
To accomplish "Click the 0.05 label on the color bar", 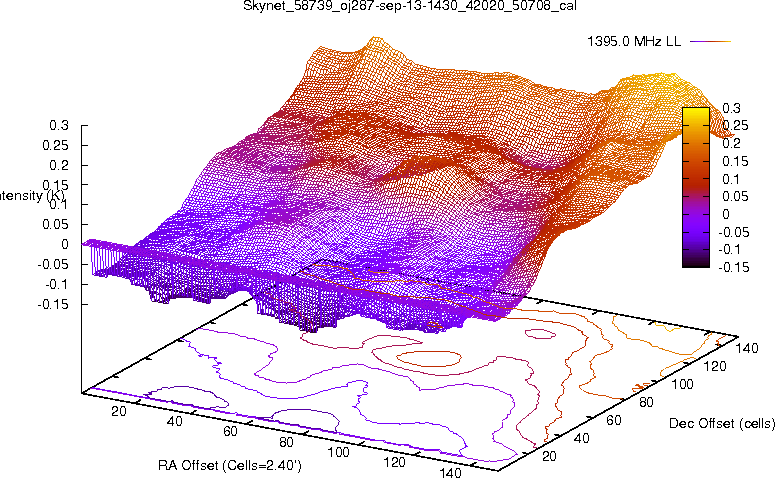I will (x=735, y=196).
